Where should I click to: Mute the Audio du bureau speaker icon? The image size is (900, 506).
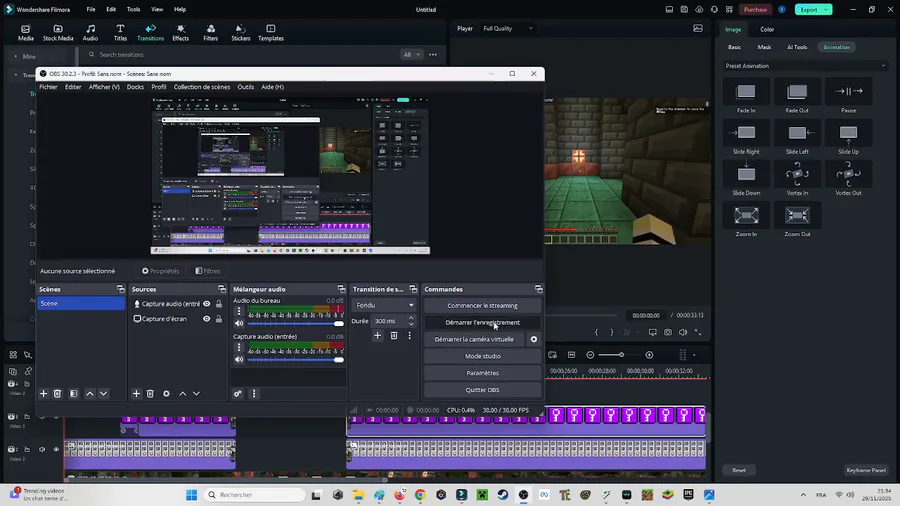239,323
